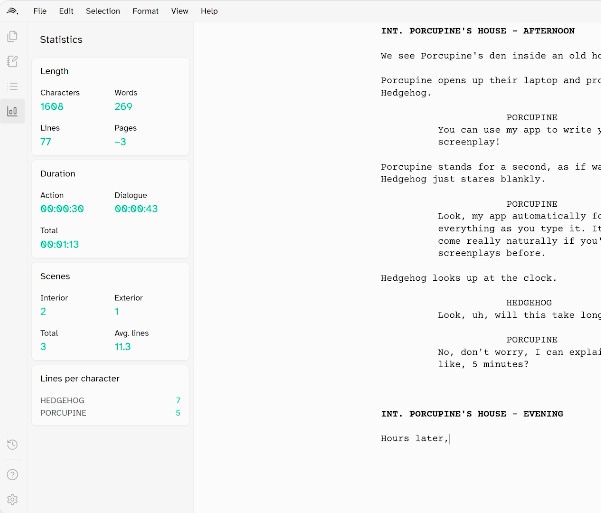Open the notes notebook icon in sidebar

tap(12, 61)
